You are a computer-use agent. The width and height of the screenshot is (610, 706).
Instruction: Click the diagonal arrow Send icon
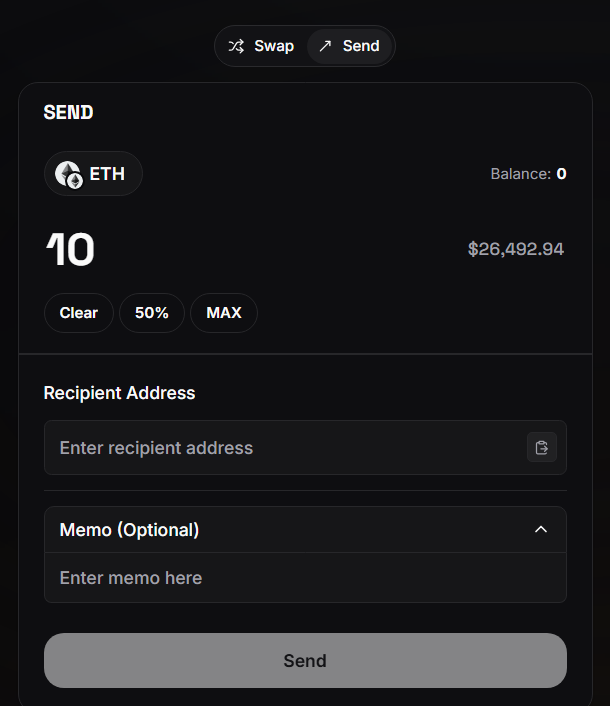(x=325, y=46)
